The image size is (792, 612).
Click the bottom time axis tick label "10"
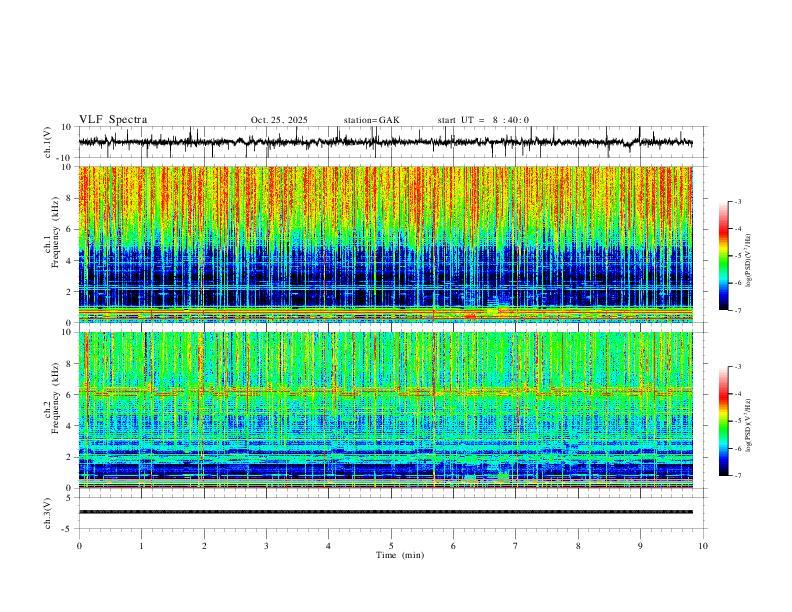703,546
